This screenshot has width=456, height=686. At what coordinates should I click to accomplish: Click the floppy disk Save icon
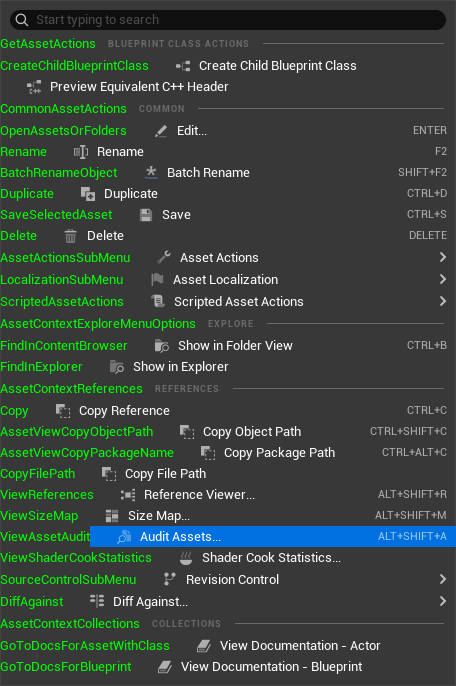[146, 215]
